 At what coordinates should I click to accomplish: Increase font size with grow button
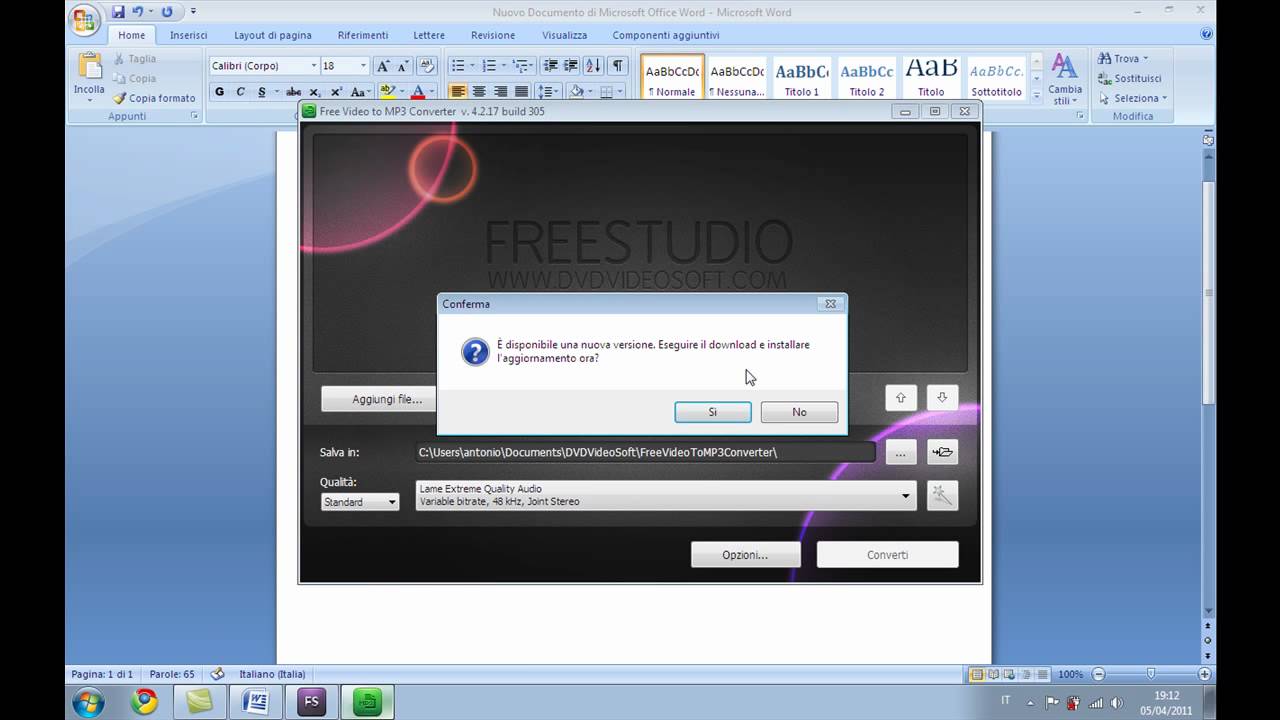click(x=383, y=66)
